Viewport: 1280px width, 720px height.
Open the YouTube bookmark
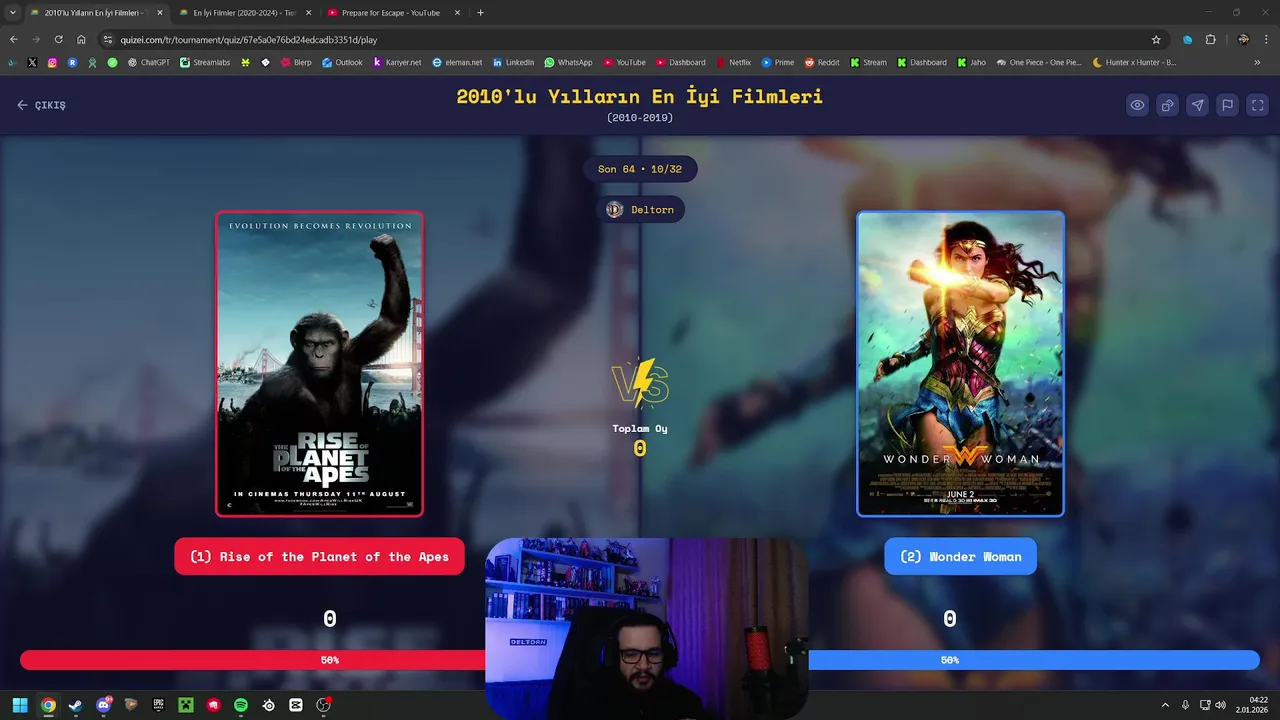(x=624, y=62)
